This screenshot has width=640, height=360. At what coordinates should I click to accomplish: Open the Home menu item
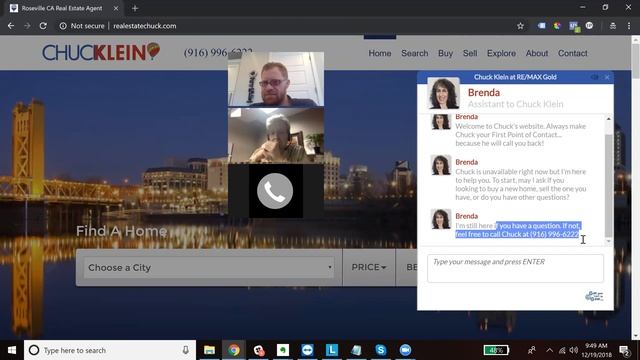(x=380, y=53)
